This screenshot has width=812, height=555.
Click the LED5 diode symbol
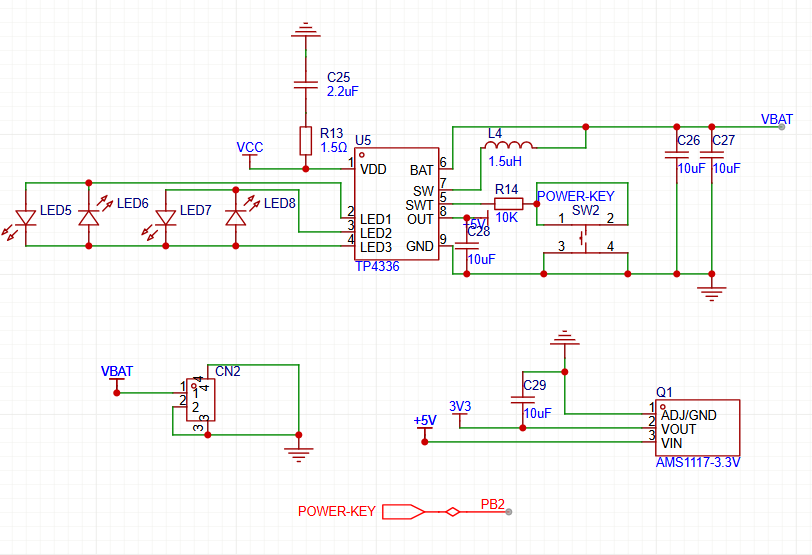26,217
